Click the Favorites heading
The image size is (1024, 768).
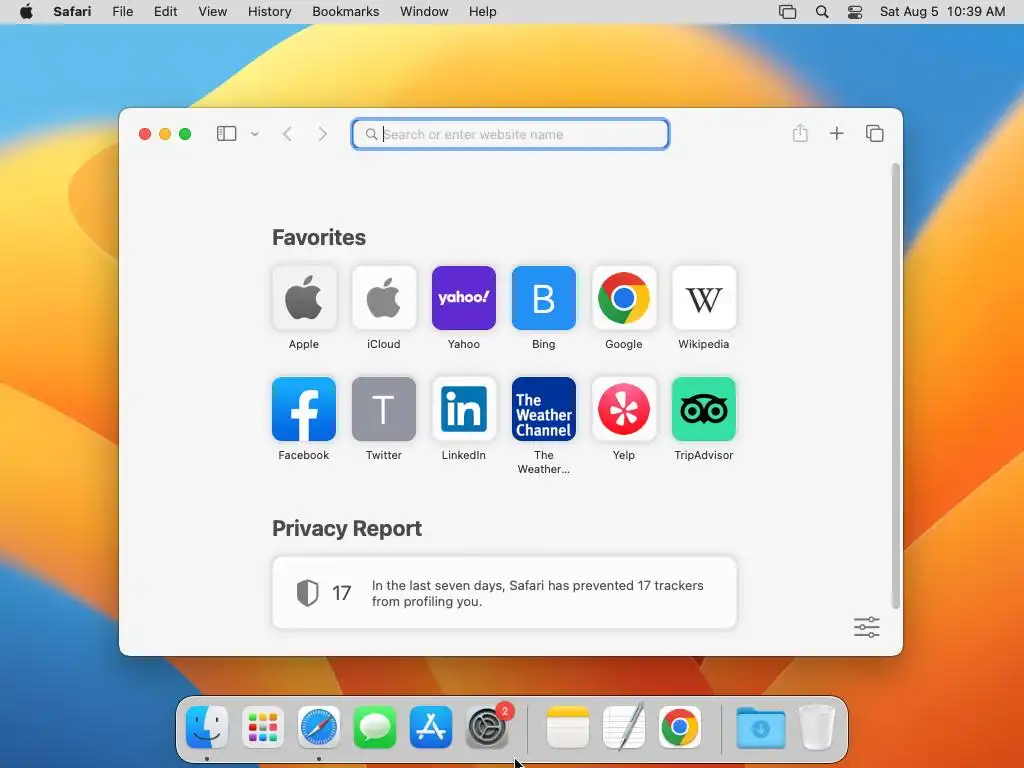(x=319, y=237)
